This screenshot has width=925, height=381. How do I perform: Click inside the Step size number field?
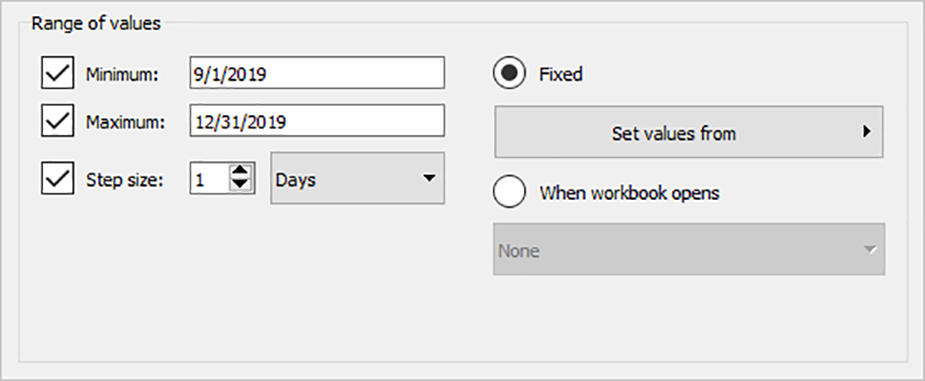pyautogui.click(x=209, y=179)
